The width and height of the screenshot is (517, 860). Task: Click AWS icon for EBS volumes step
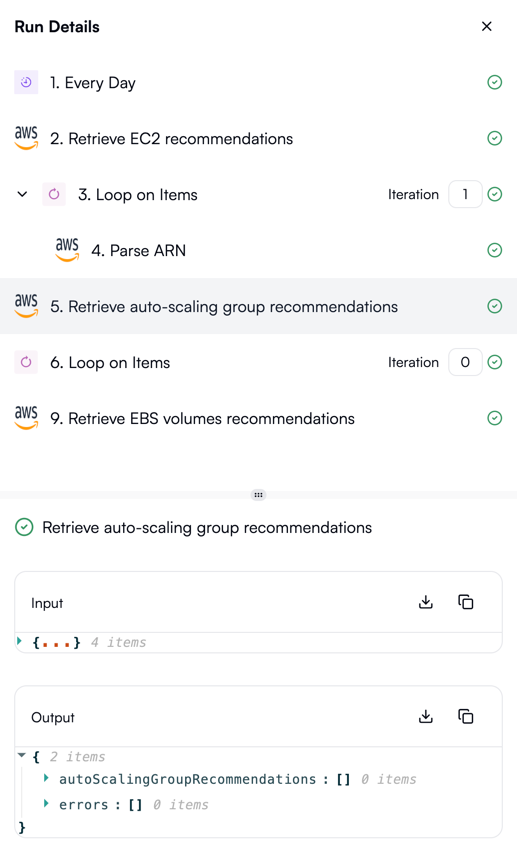tap(26, 418)
